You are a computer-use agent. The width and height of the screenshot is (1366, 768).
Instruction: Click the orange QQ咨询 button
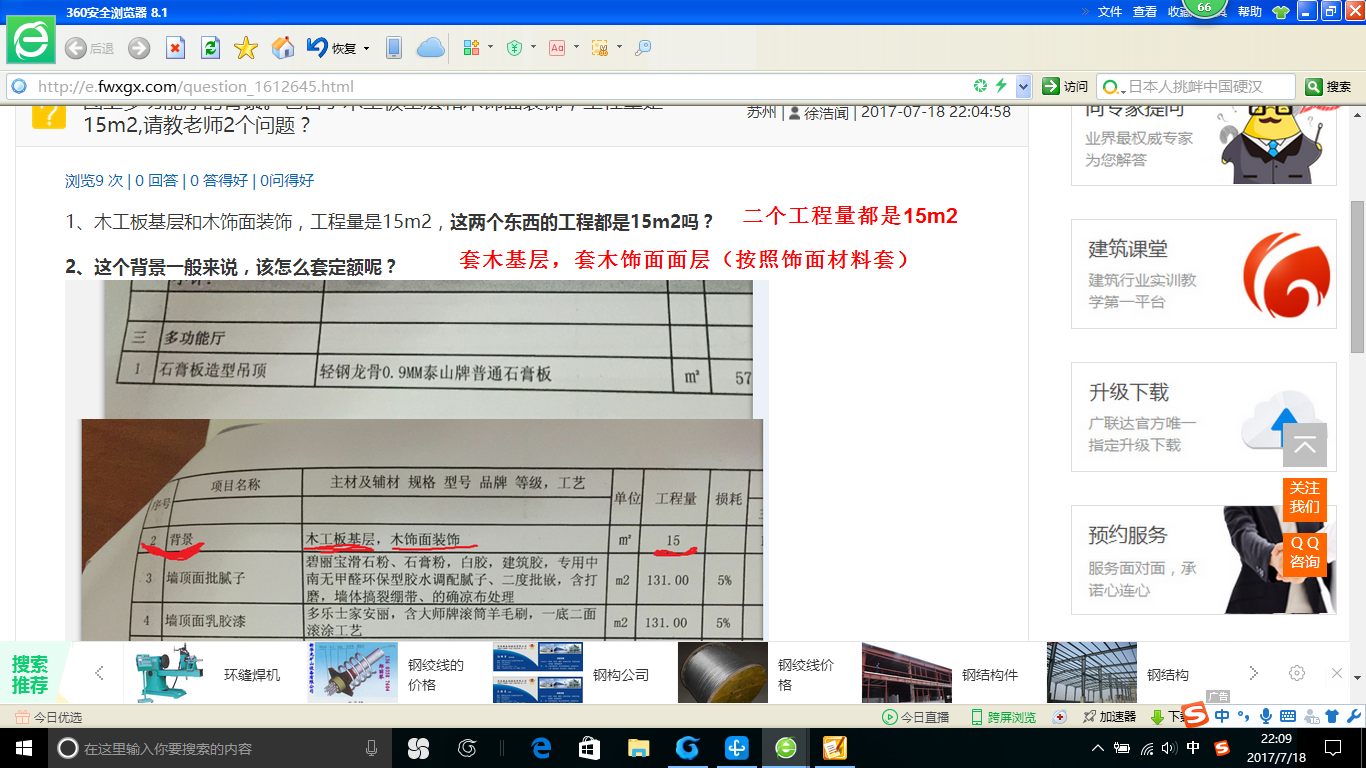[1305, 552]
